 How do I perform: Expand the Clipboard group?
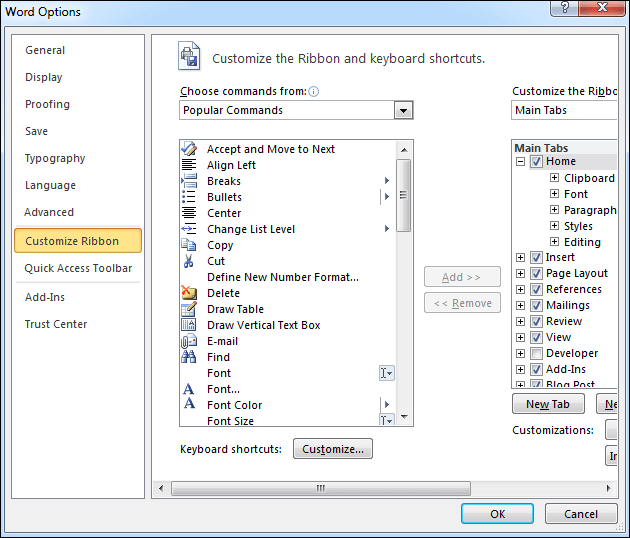pyautogui.click(x=554, y=178)
